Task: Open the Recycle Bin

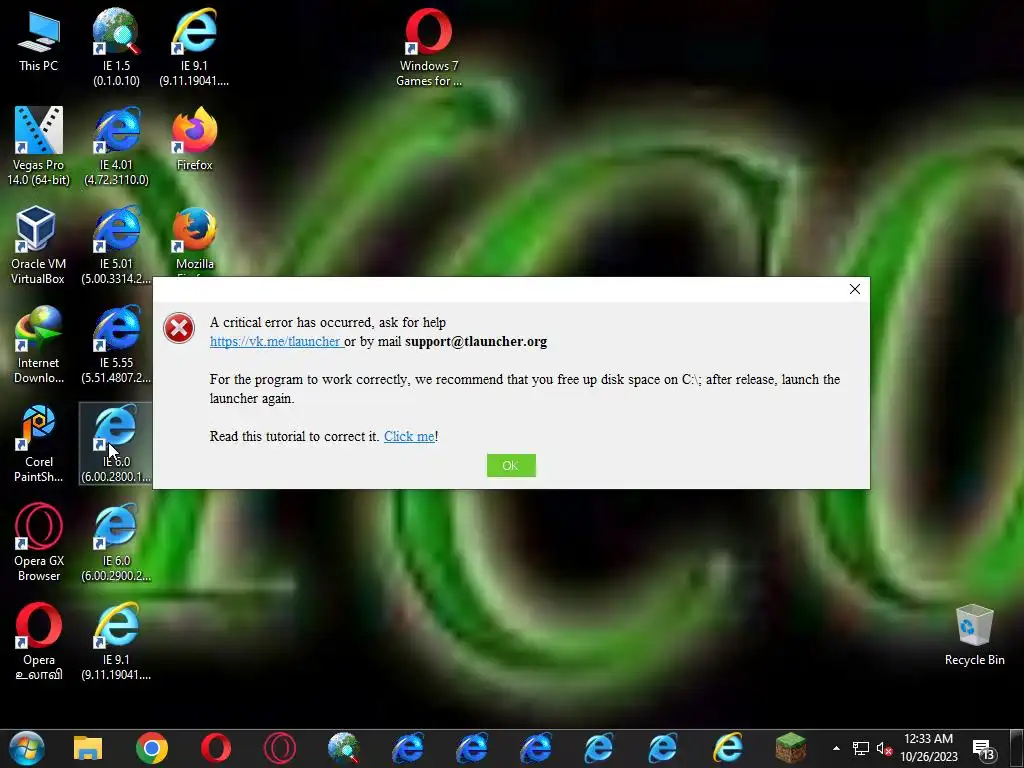Action: click(x=974, y=635)
